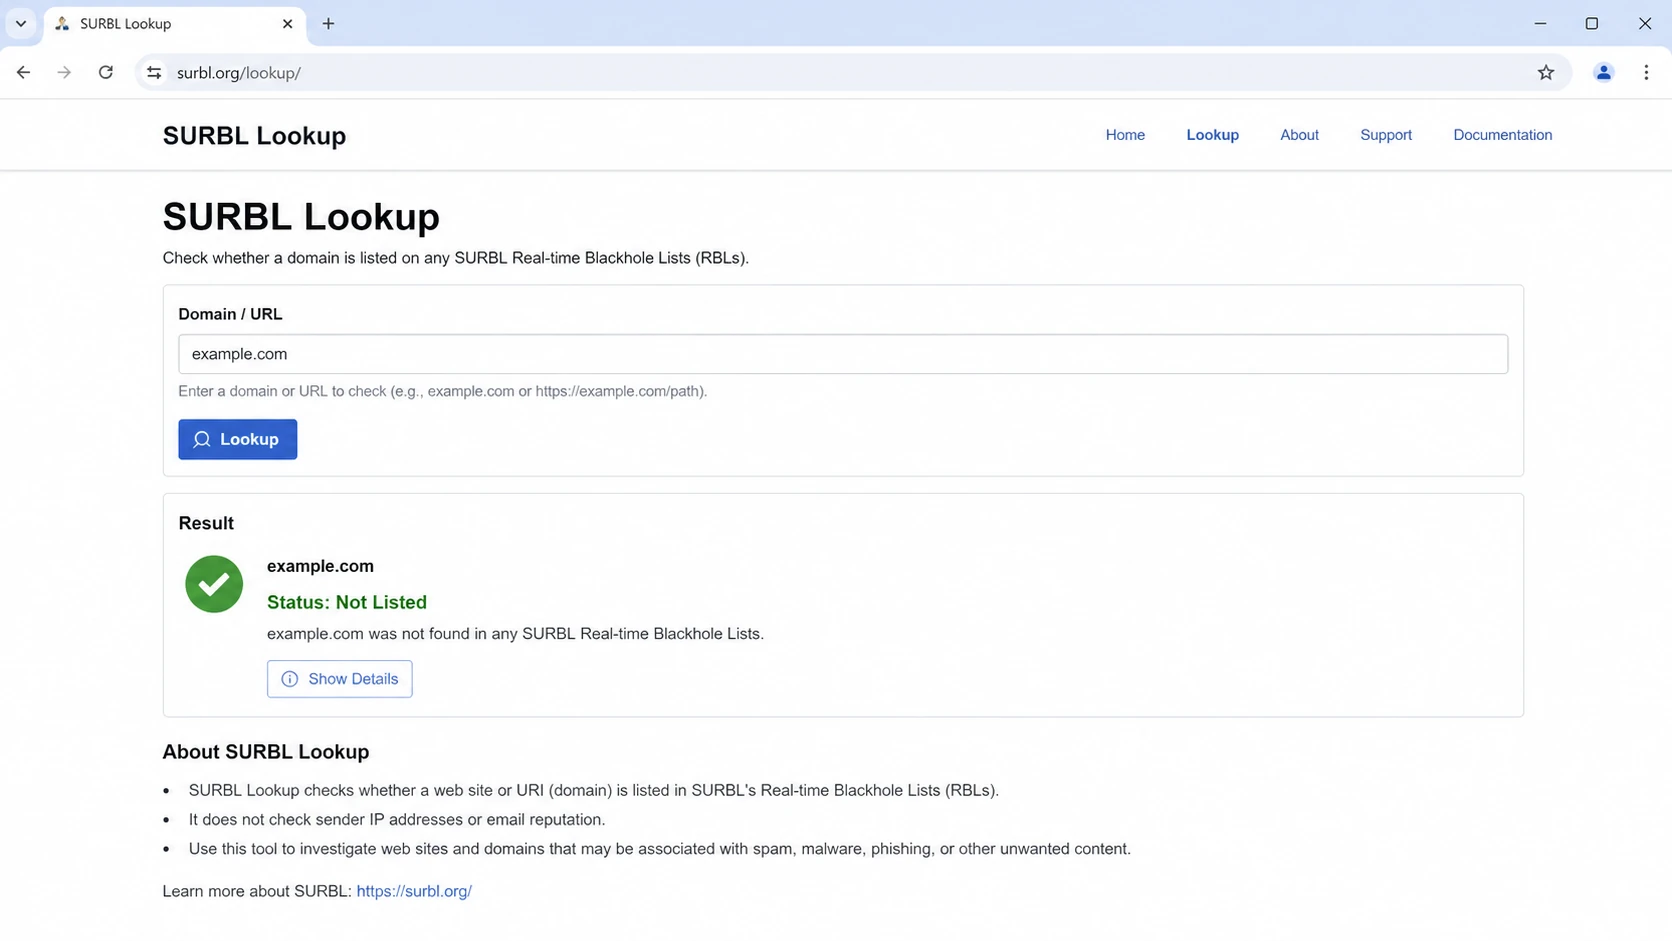
Task: Follow the https://surbl.org/ link
Action: click(x=414, y=891)
